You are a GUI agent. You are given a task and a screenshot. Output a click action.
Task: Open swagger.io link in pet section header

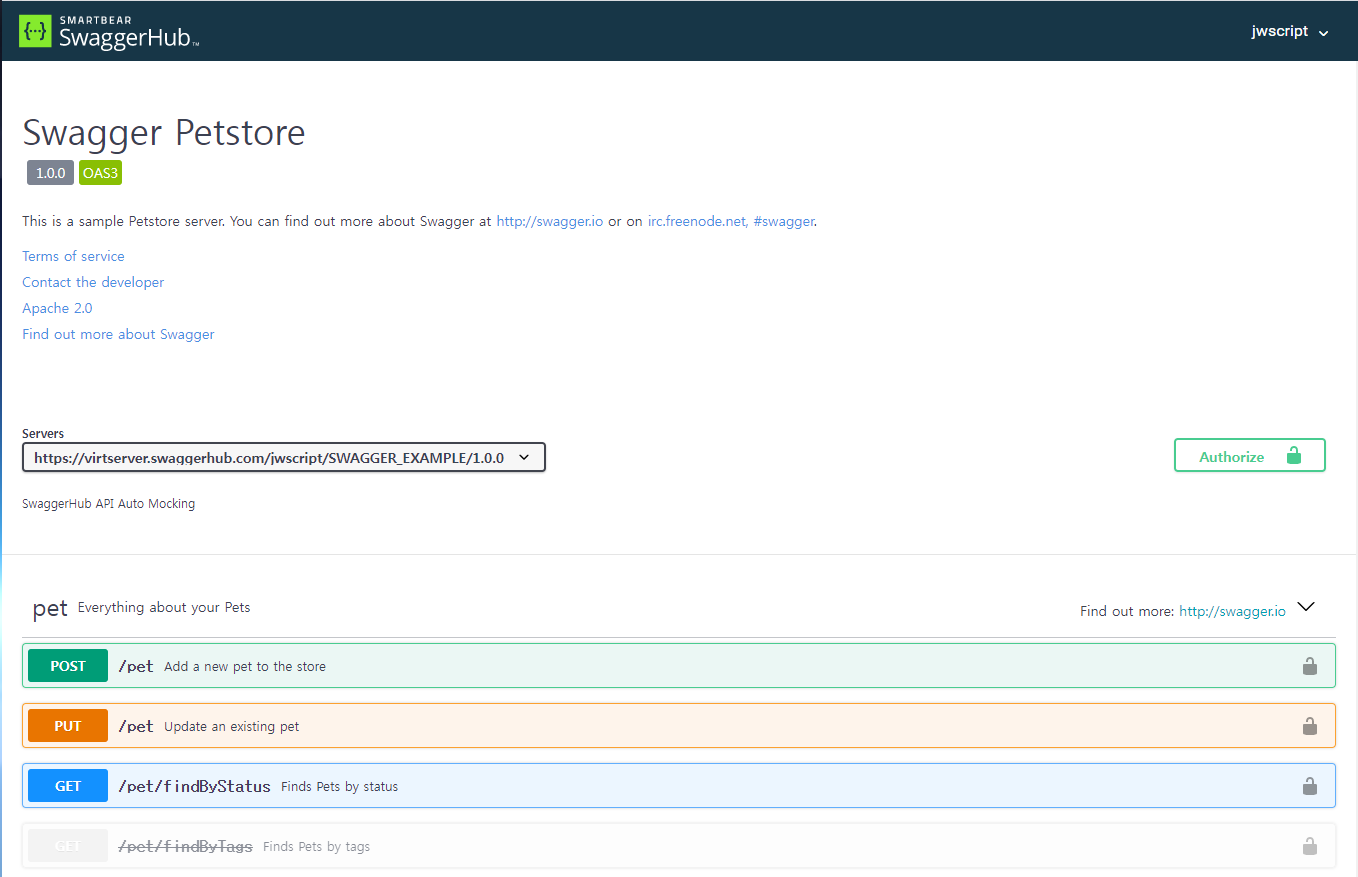(1232, 611)
